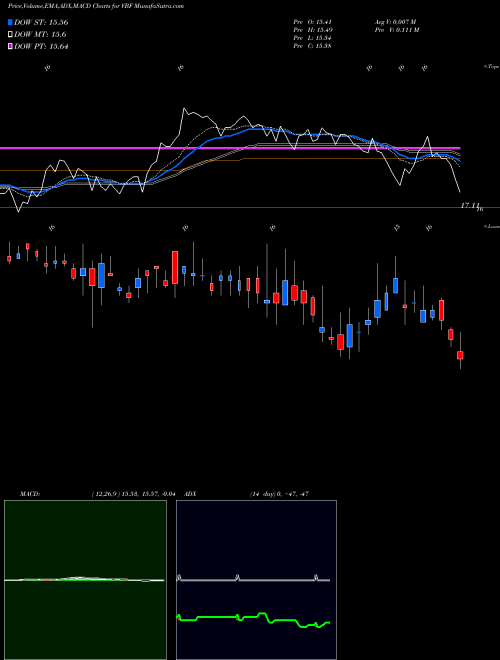The height and width of the screenshot is (660, 500).
Task: Click the 'Pre L: 15.34' low value
Action: pyautogui.click(x=312, y=38)
